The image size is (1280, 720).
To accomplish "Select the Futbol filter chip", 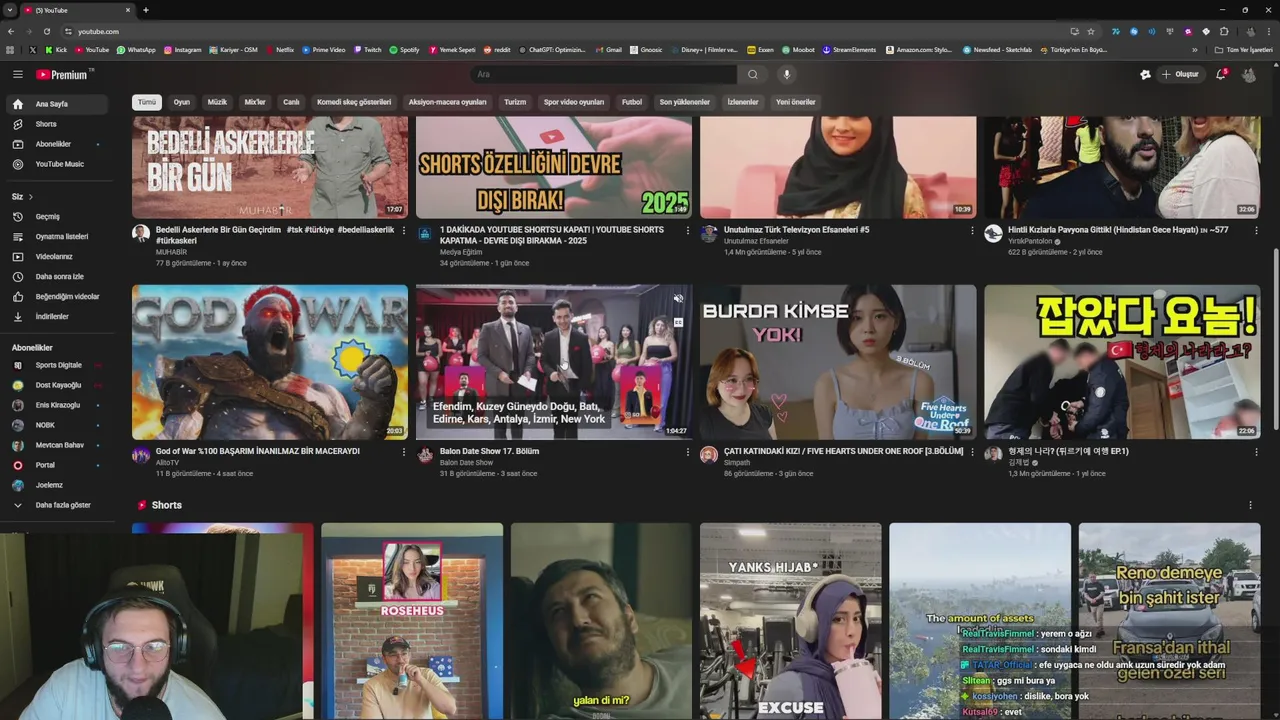I will (x=632, y=102).
